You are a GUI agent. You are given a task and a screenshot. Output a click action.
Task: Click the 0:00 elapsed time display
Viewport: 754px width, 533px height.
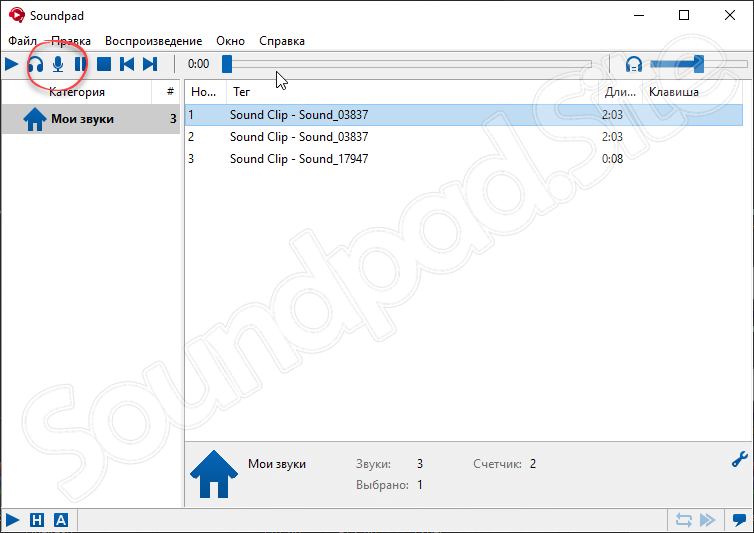198,64
